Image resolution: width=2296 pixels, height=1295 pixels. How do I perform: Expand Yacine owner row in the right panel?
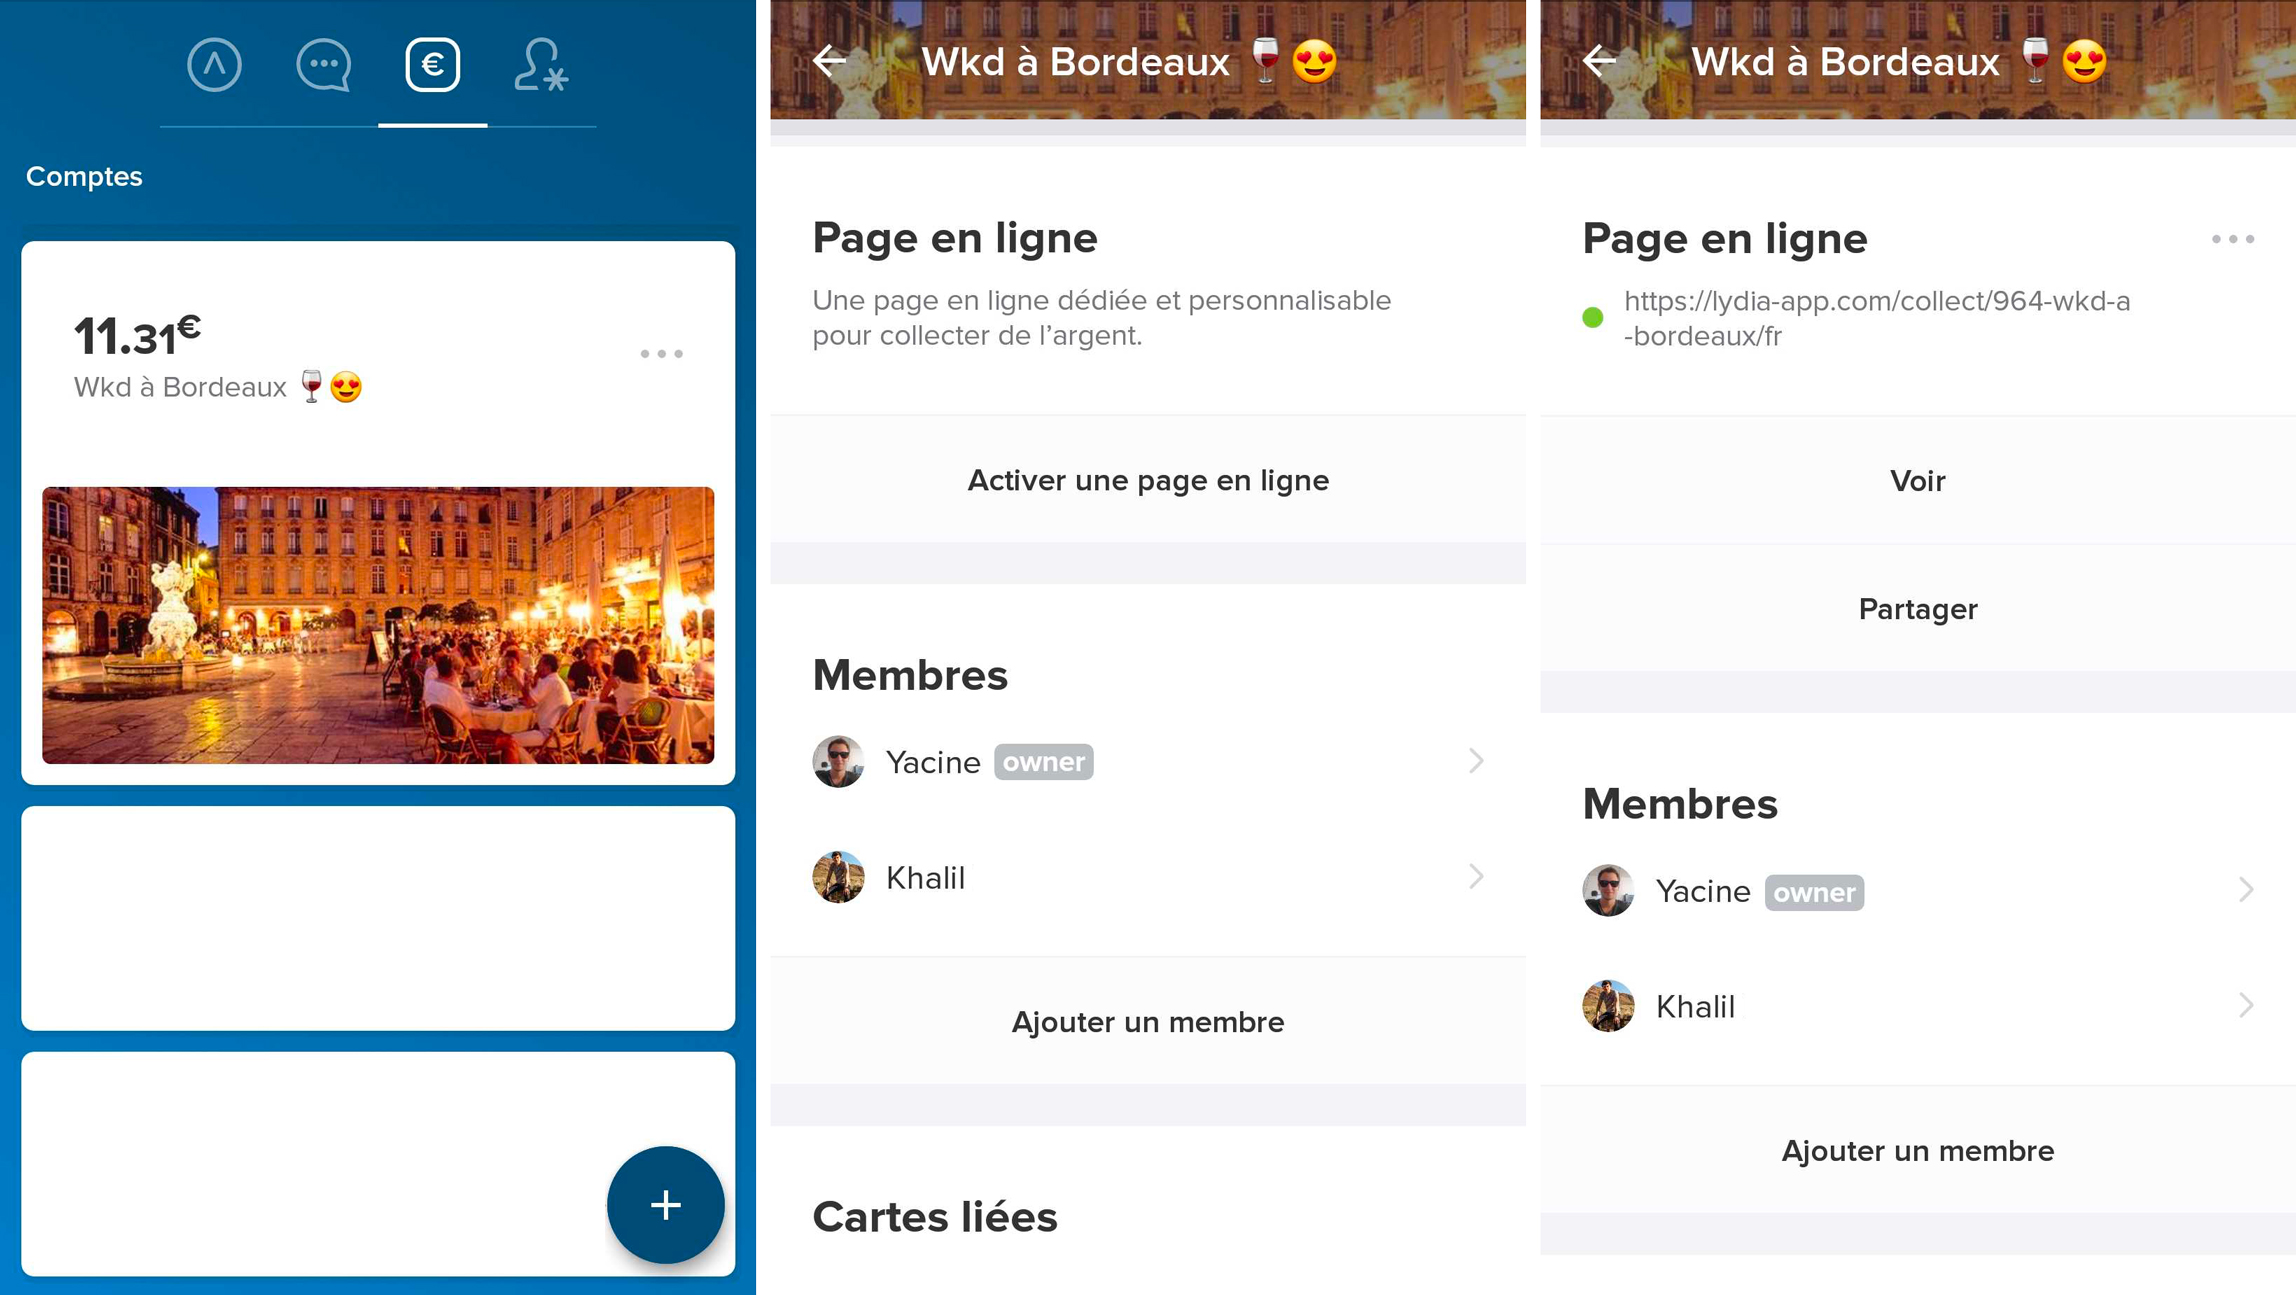(1918, 891)
